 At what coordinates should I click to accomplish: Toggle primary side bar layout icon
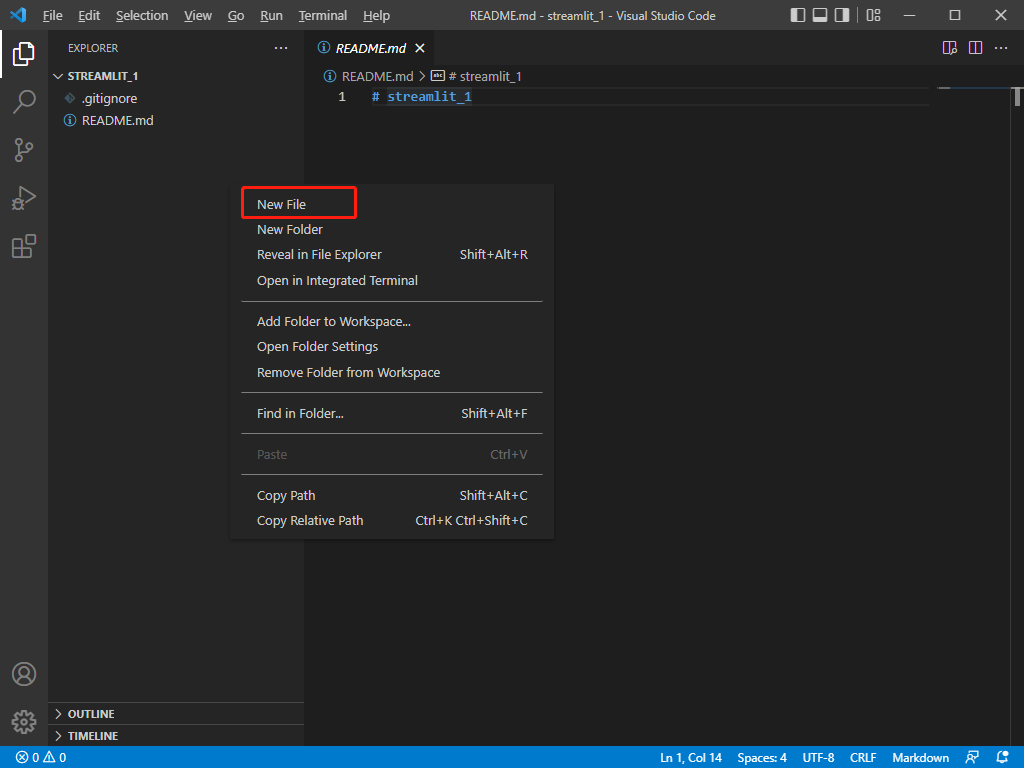pyautogui.click(x=797, y=15)
